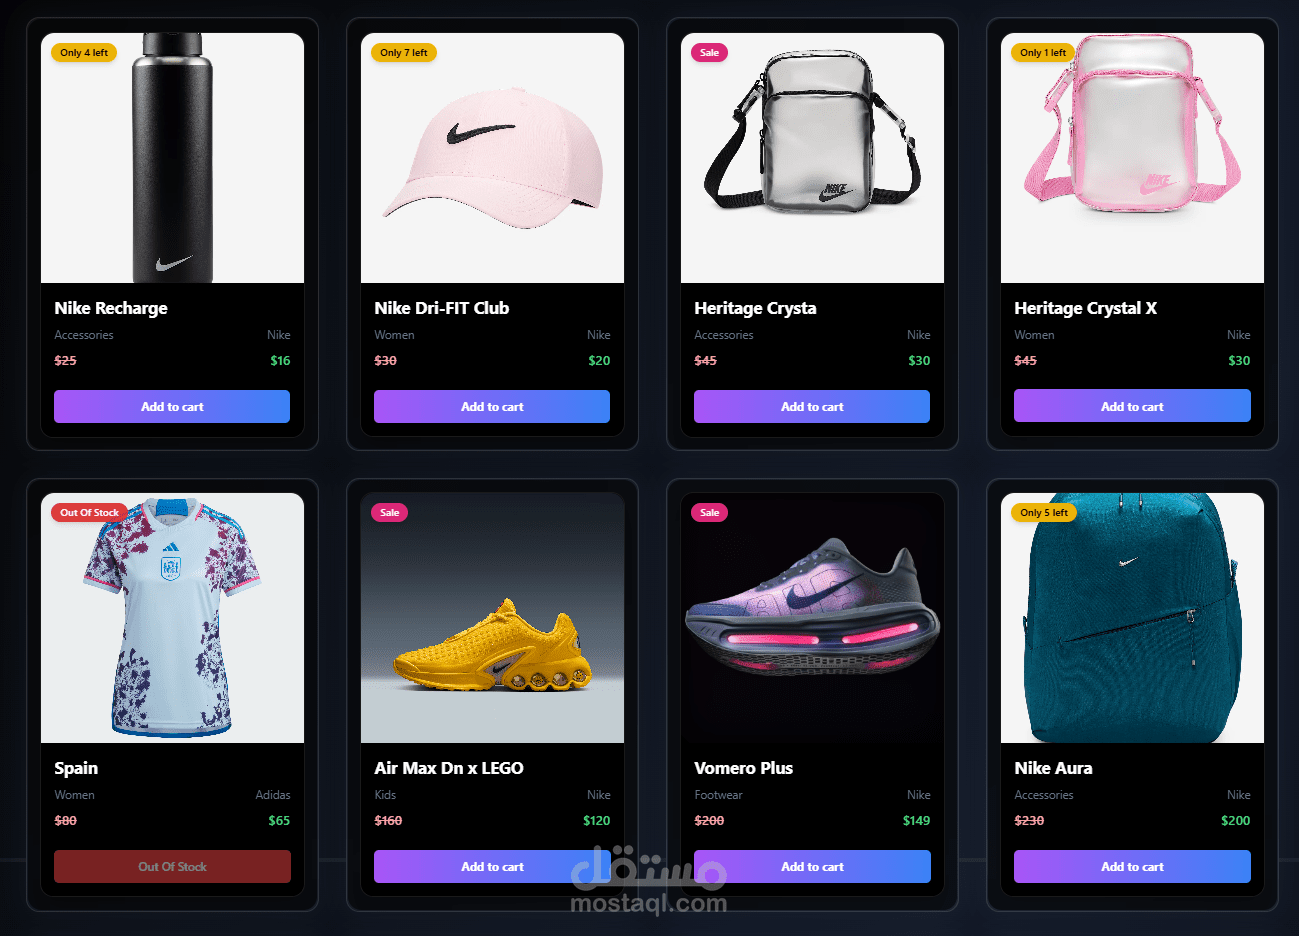The width and height of the screenshot is (1299, 936).
Task: Open the black Nike Recharge bottle image
Action: [x=172, y=158]
